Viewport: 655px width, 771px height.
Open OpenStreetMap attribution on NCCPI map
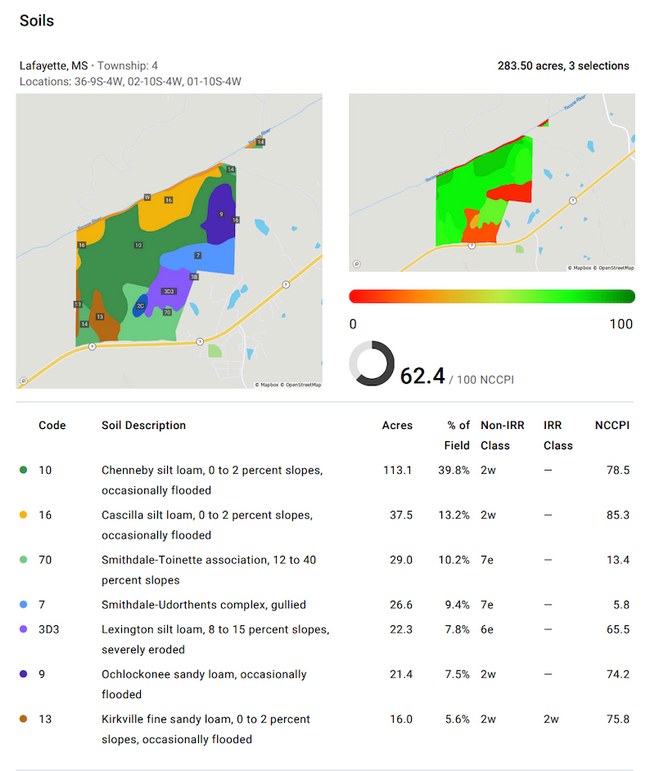pos(614,268)
